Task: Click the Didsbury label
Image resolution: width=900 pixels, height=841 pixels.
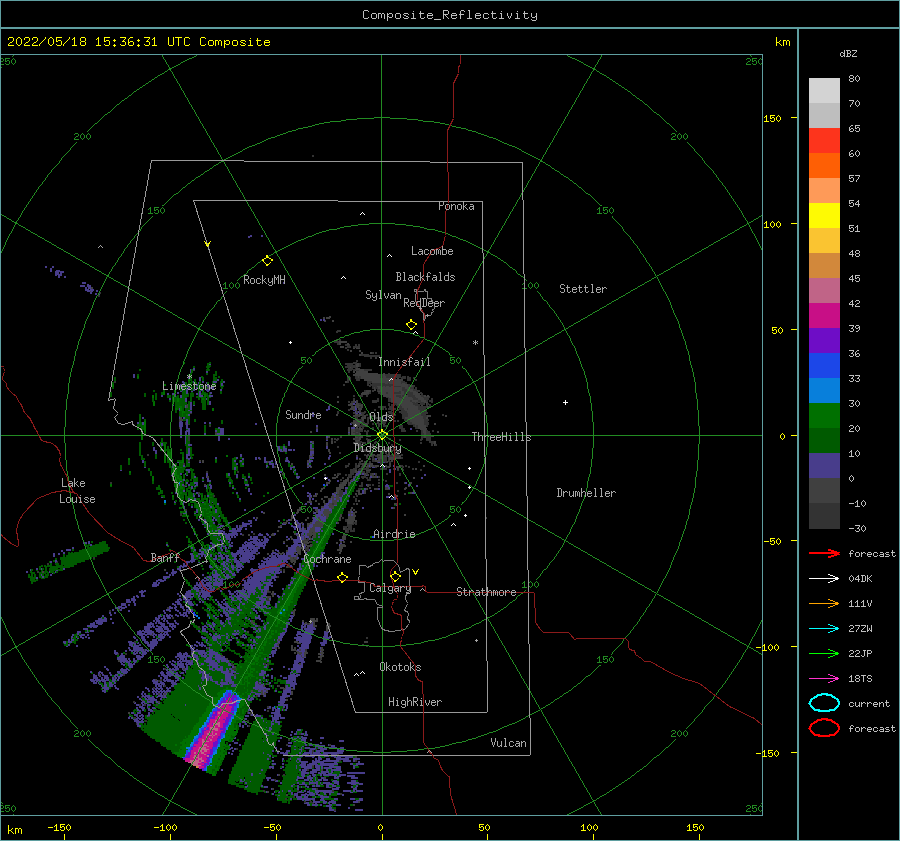Action: tap(378, 448)
